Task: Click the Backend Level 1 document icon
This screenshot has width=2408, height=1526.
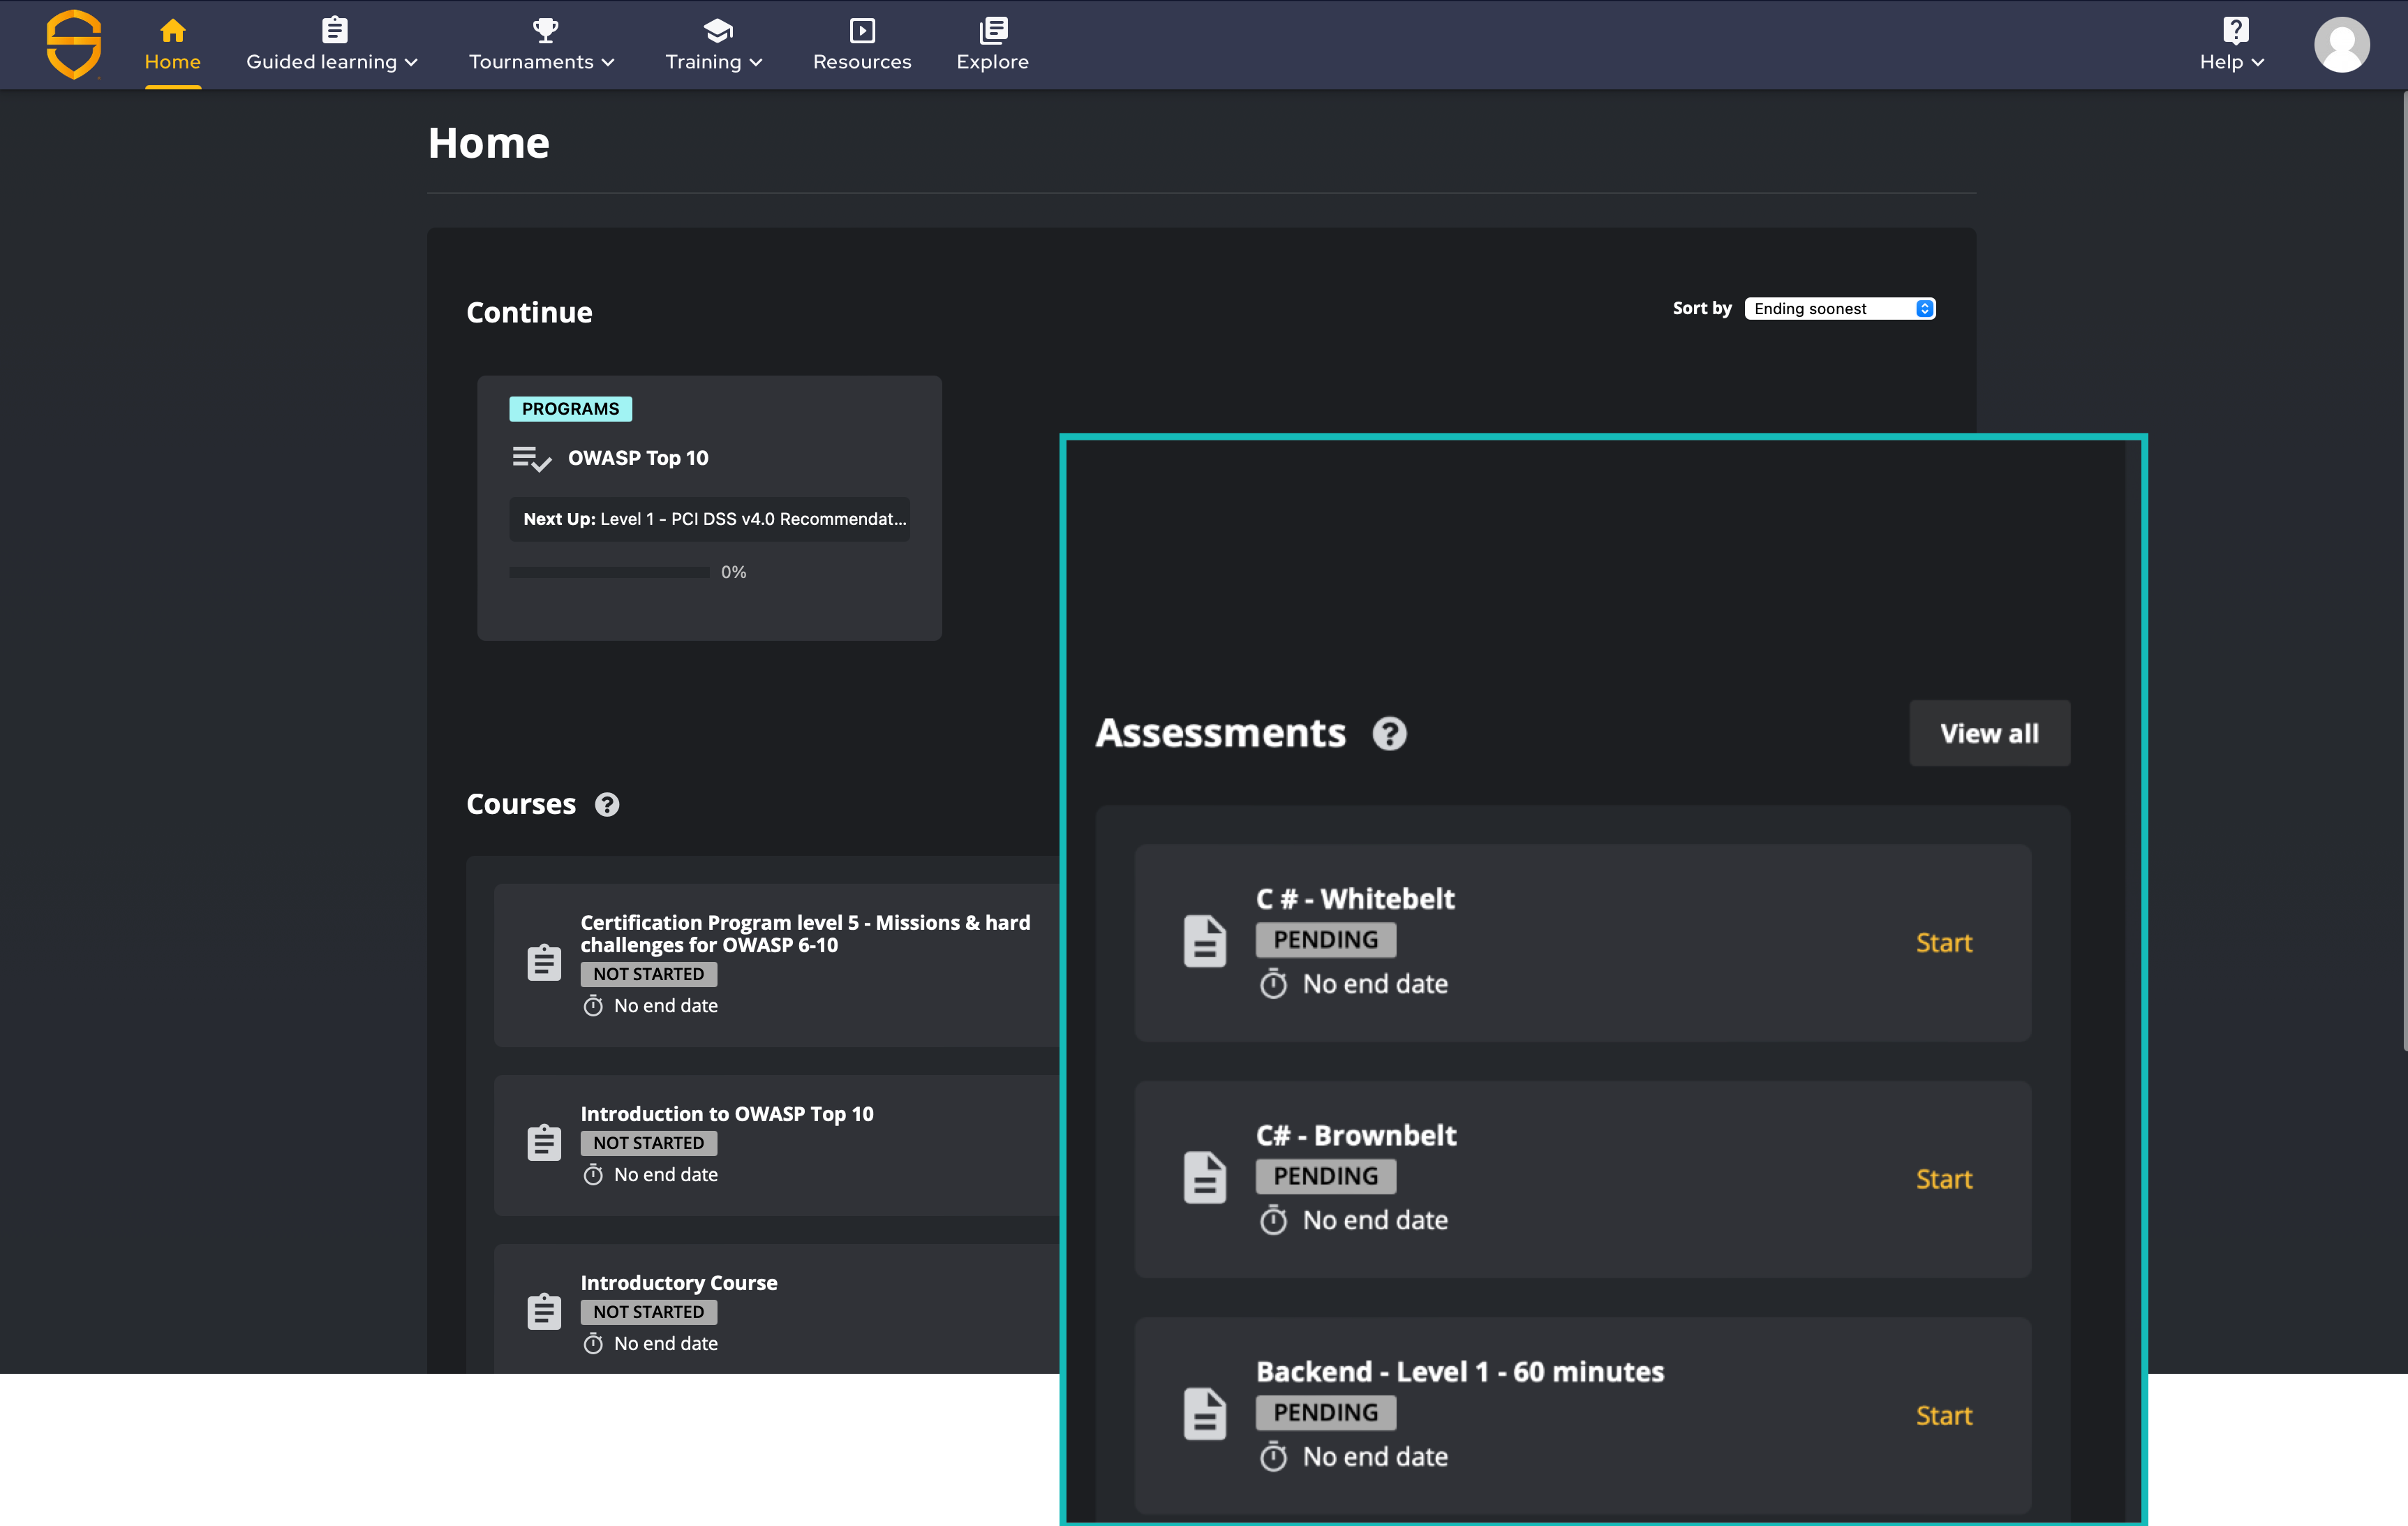Action: point(1205,1413)
